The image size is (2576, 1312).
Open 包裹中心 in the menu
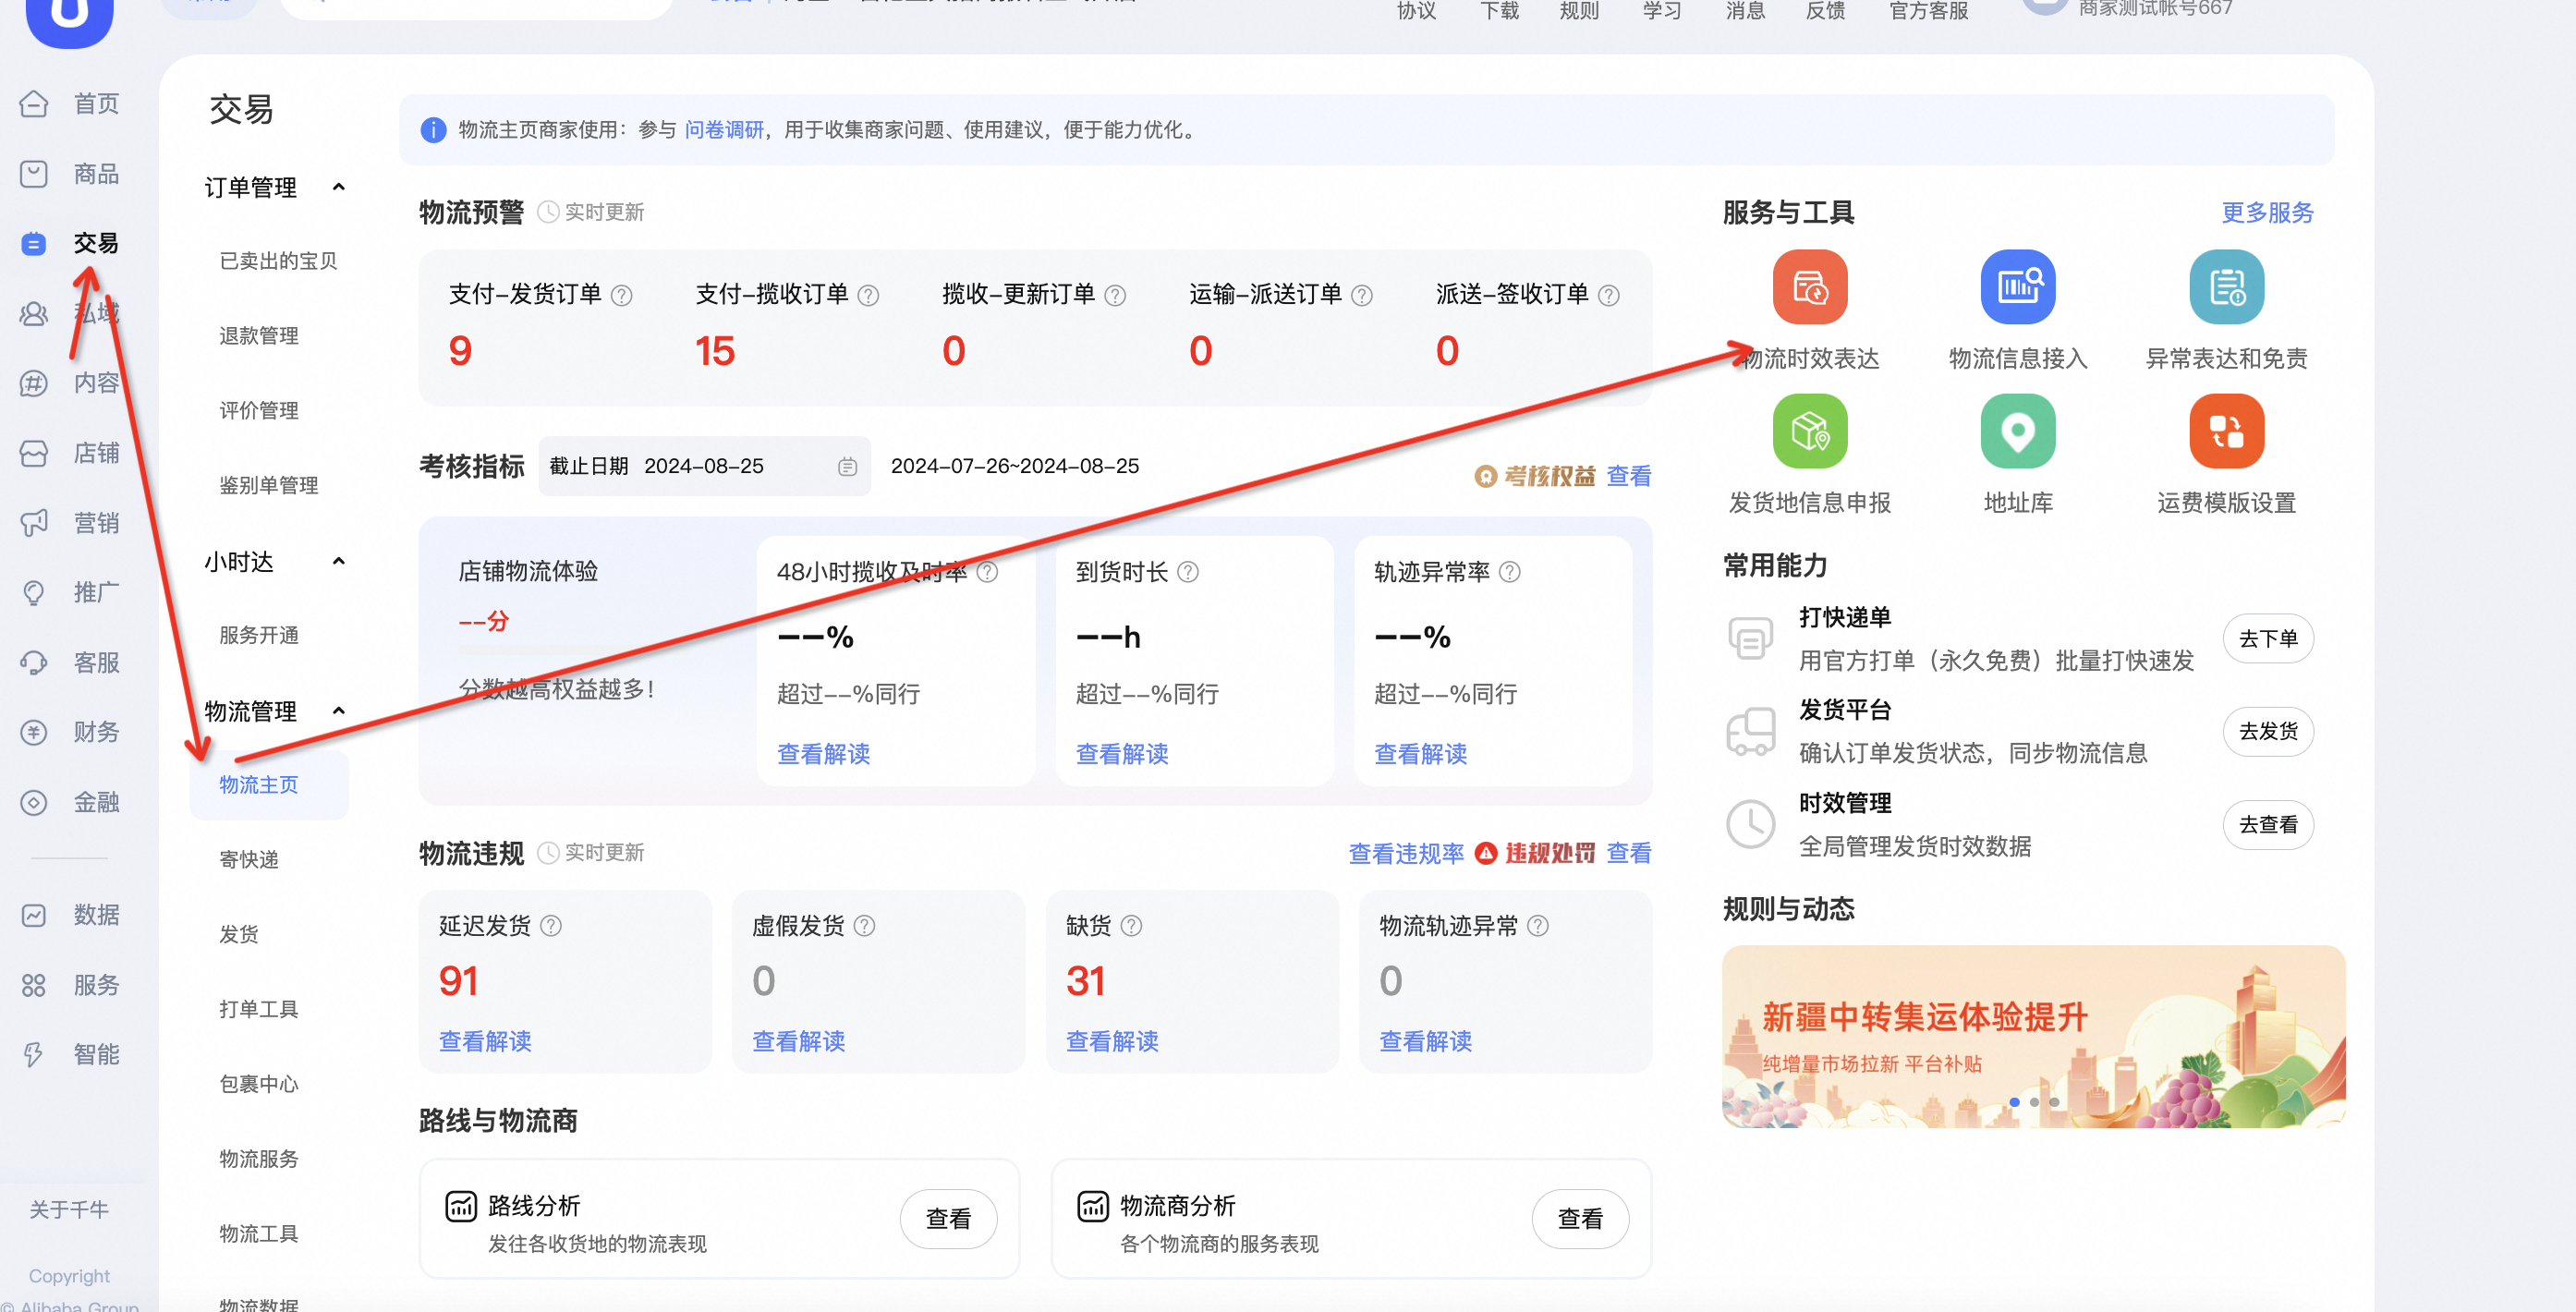click(x=259, y=1085)
